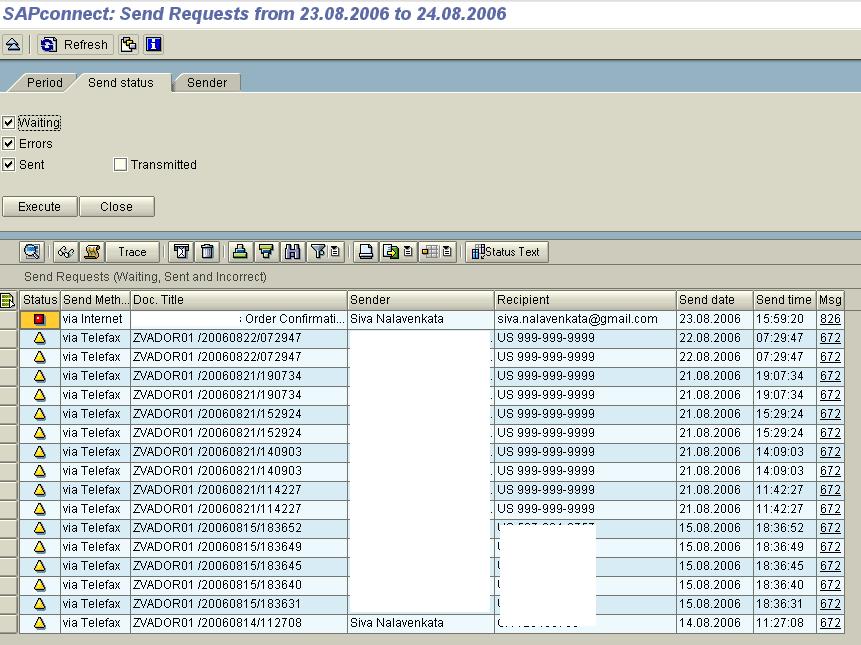
Task: Click the Close button
Action: (116, 207)
